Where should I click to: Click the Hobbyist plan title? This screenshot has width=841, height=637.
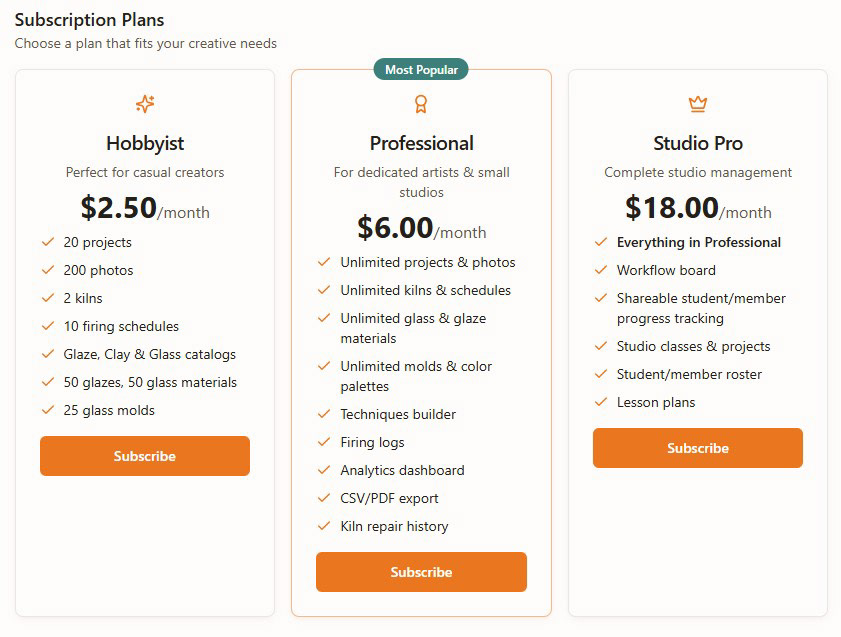145,143
